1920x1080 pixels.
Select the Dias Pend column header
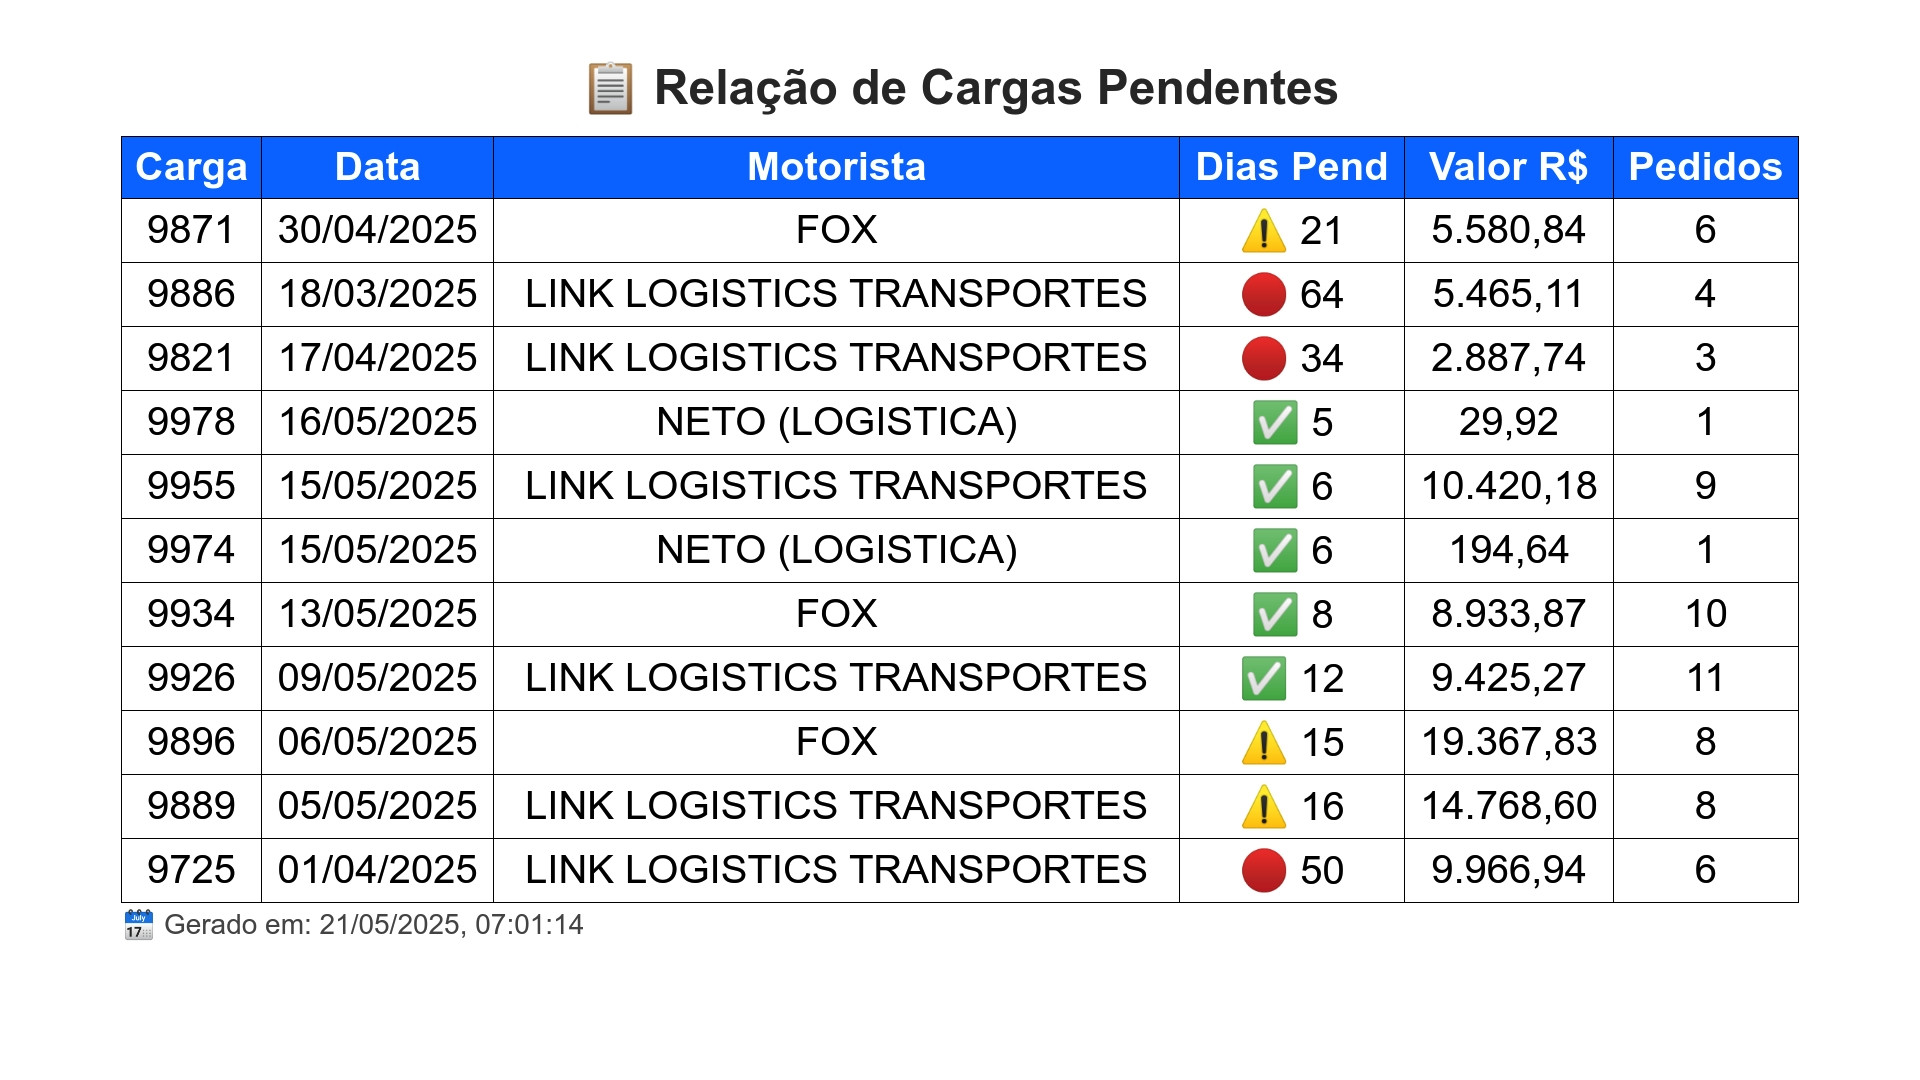click(1292, 167)
